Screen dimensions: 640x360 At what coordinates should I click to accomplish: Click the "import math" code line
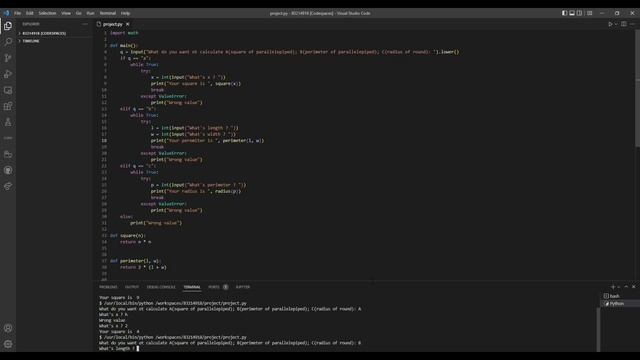coord(124,33)
